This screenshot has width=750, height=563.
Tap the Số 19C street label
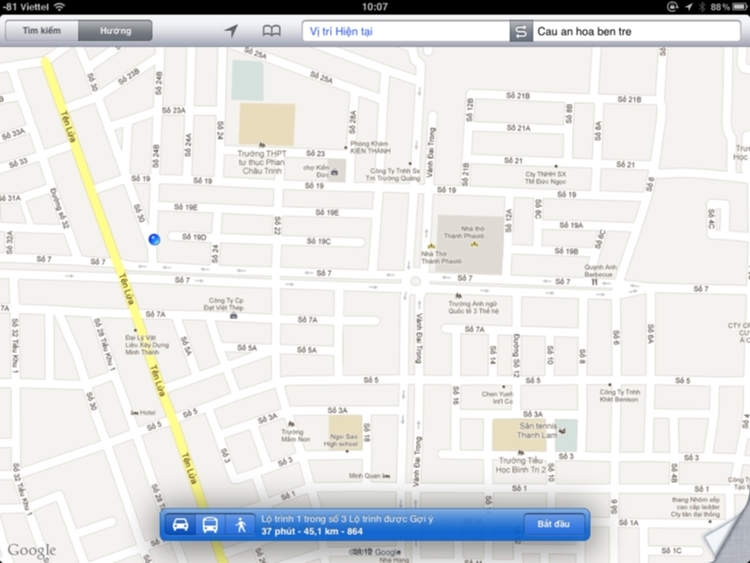coord(319,241)
